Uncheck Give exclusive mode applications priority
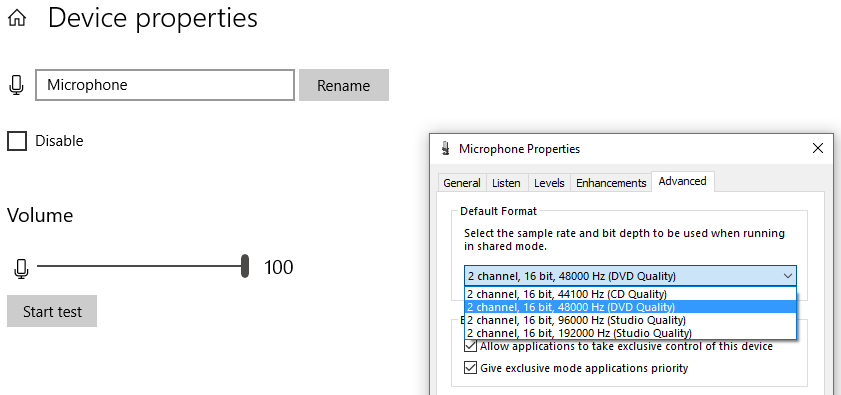The image size is (841, 395). click(470, 368)
